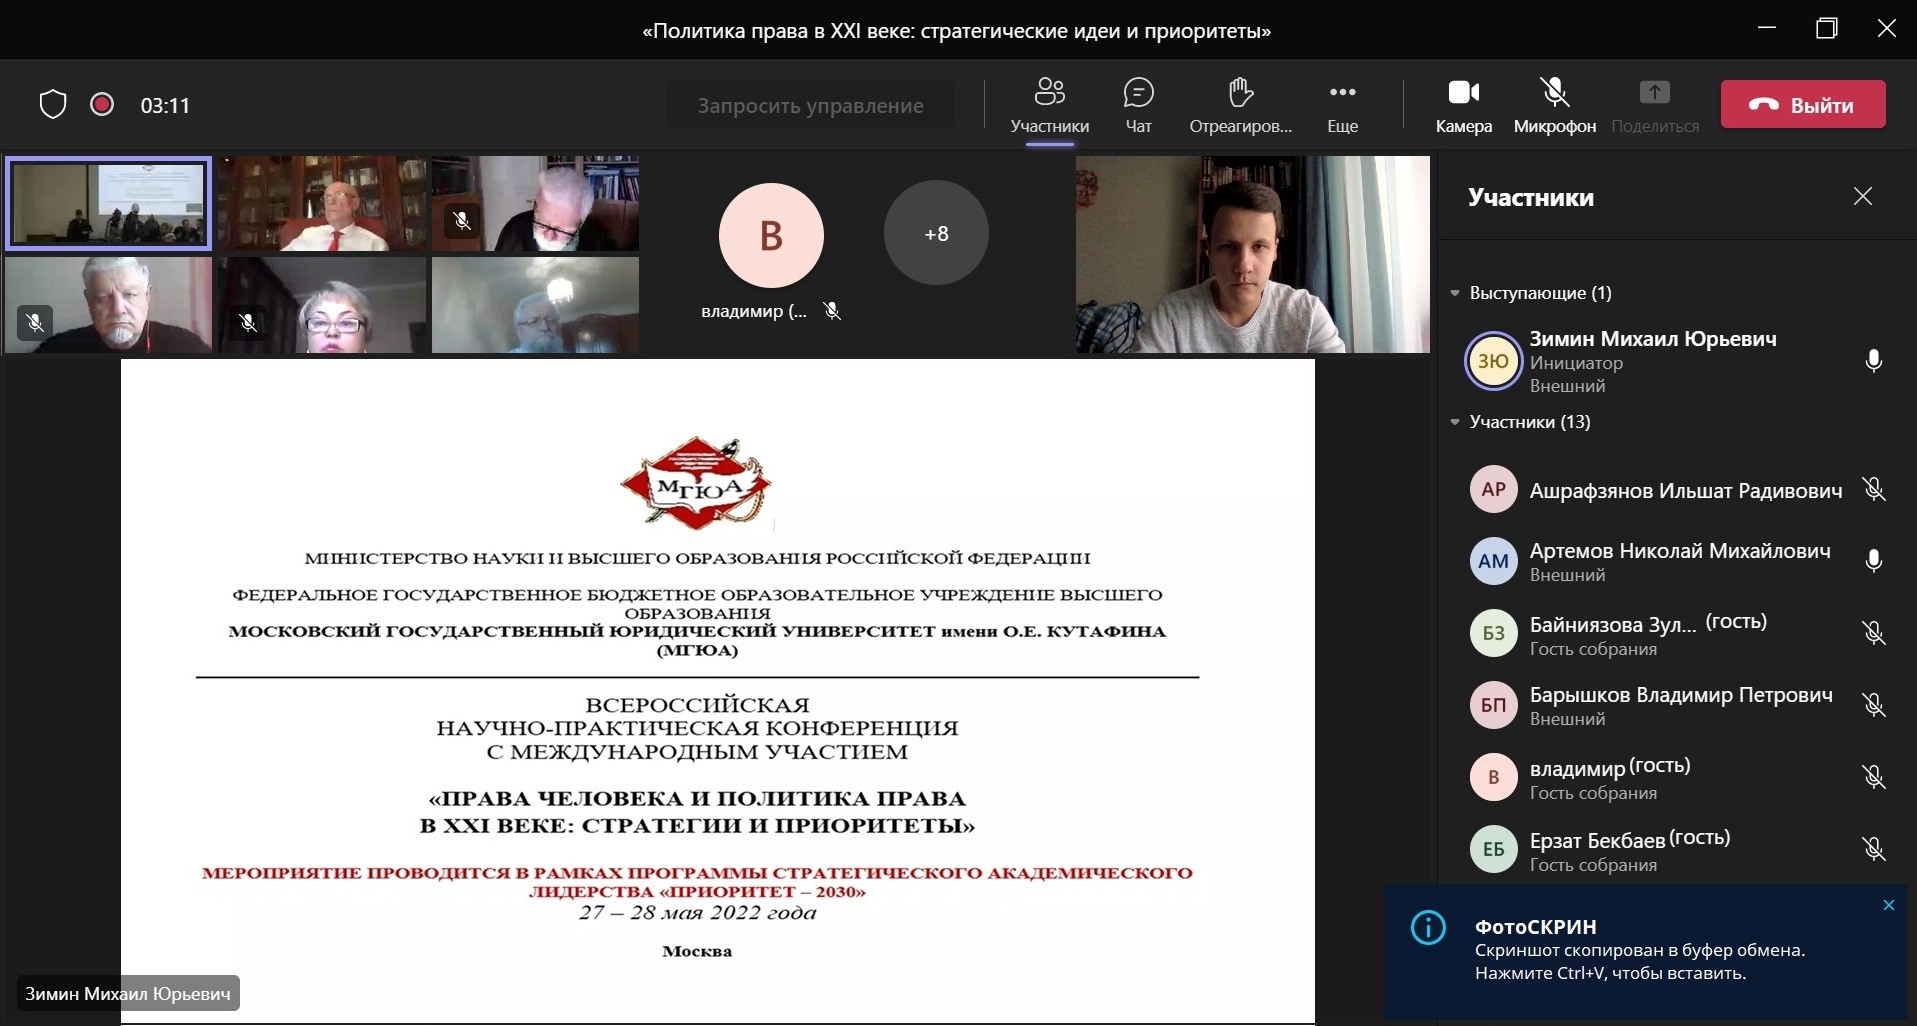Toggle microphone for Артемов Николай Михайлович
Screen dimensions: 1917x1026
coord(1873,561)
